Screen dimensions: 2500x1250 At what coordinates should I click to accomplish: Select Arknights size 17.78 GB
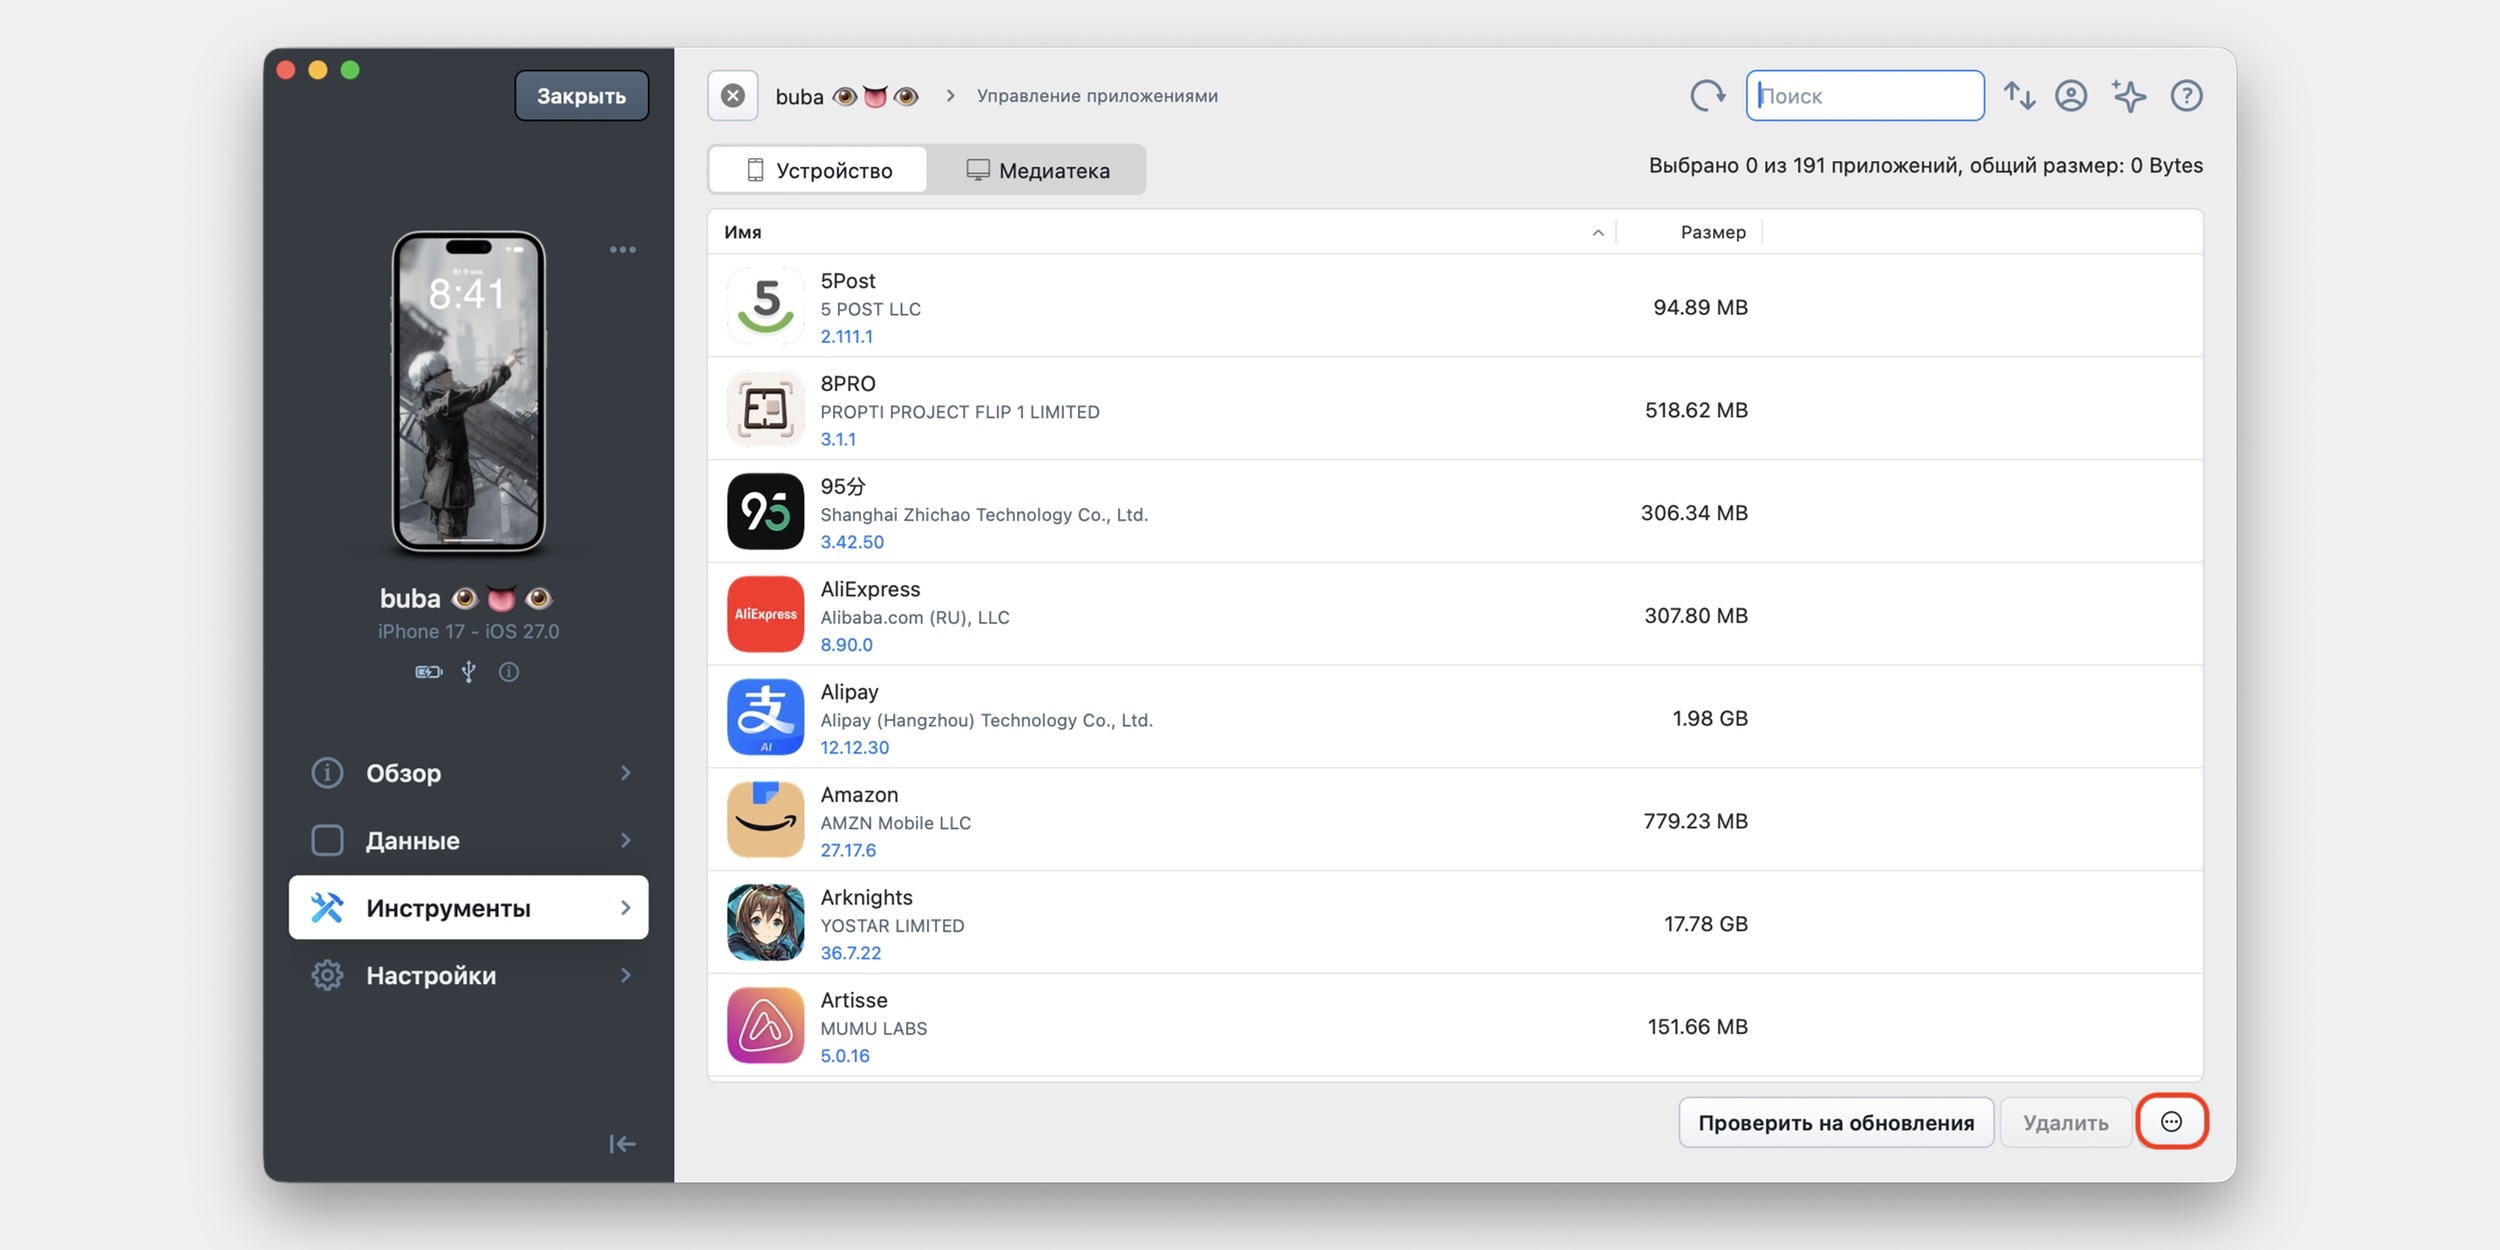click(x=1706, y=924)
